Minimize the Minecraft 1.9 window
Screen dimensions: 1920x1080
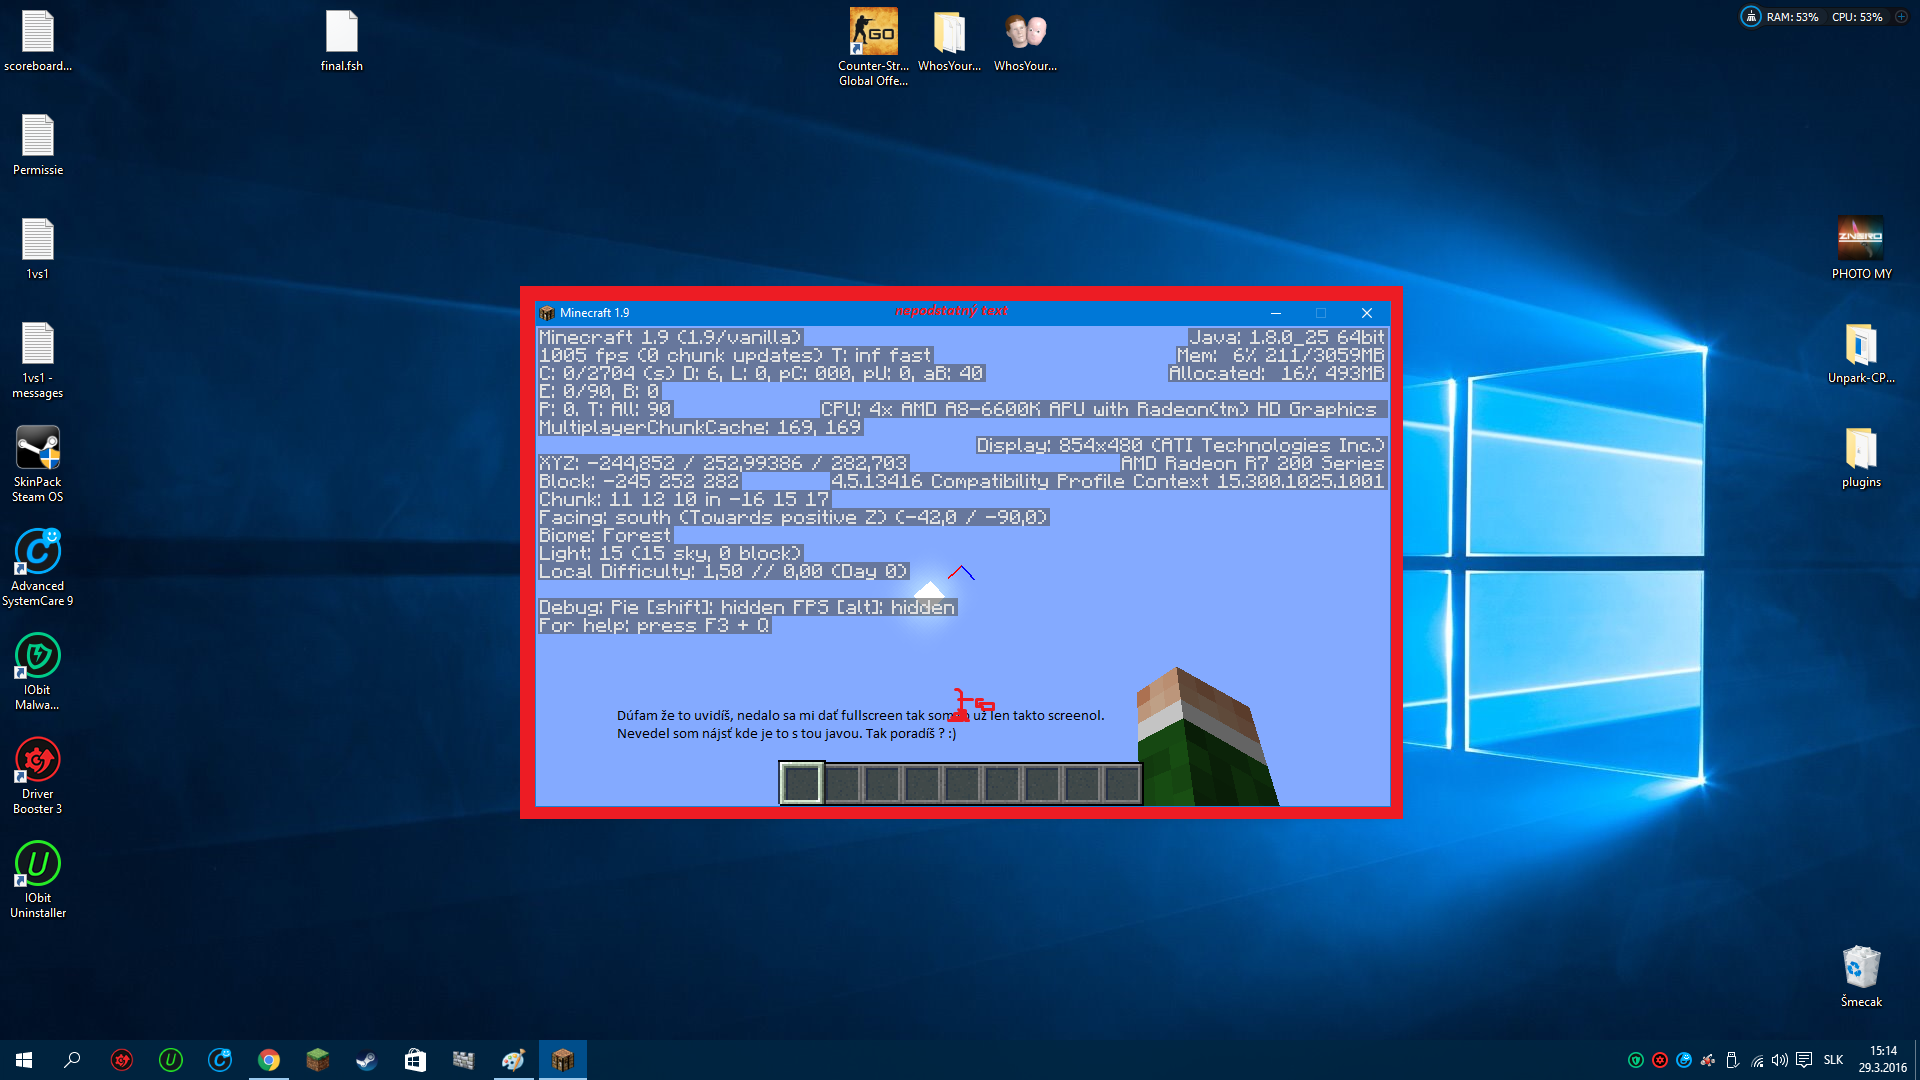coord(1275,313)
